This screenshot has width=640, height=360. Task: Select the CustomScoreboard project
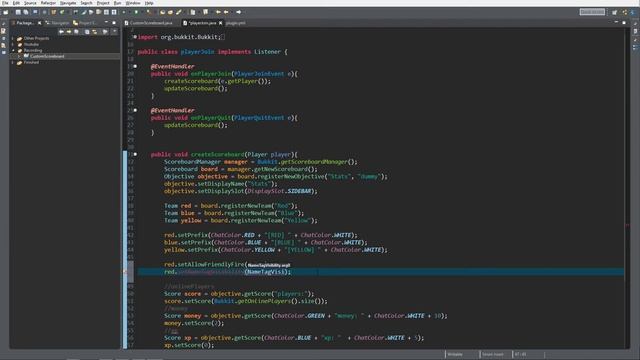47,56
